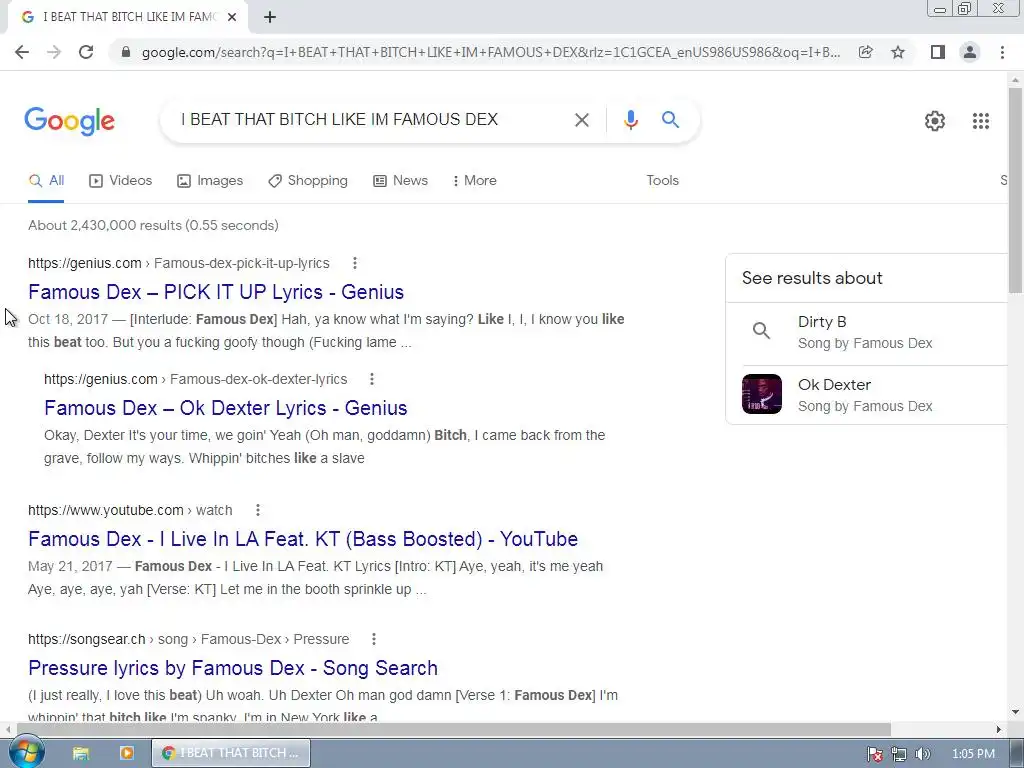Image resolution: width=1024 pixels, height=768 pixels.
Task: Select the All results tab
Action: click(46, 180)
